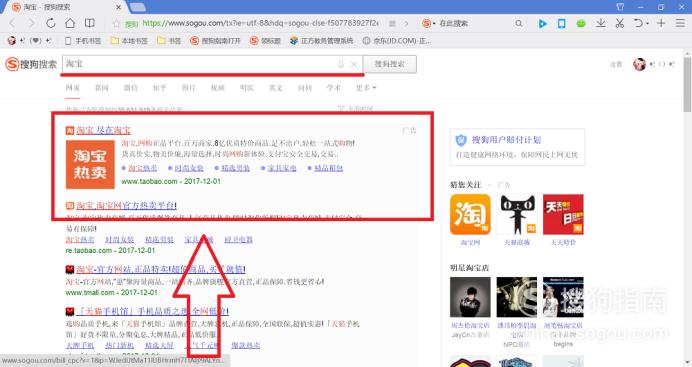This screenshot has width=692, height=367.
Task: Open the 正方教务管理系统 bookmark
Action: pos(322,41)
